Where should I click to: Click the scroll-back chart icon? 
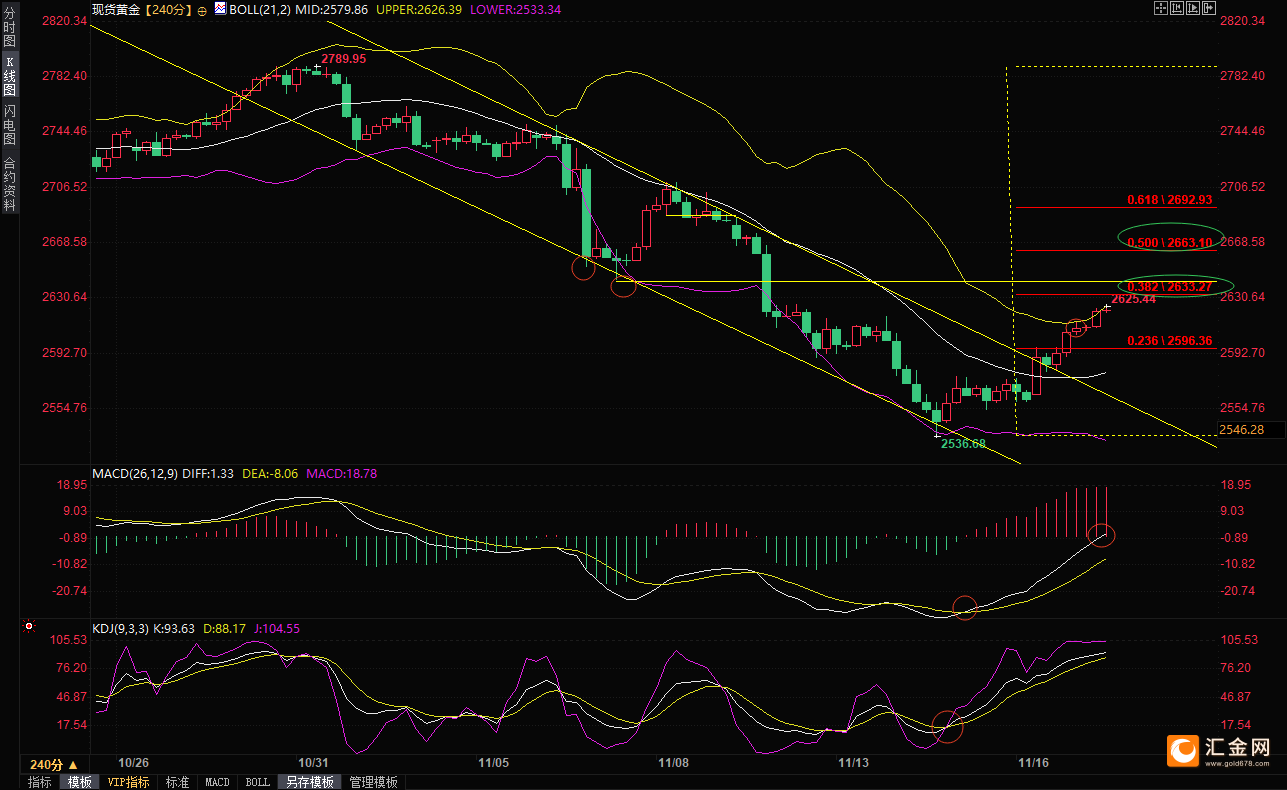(1177, 8)
